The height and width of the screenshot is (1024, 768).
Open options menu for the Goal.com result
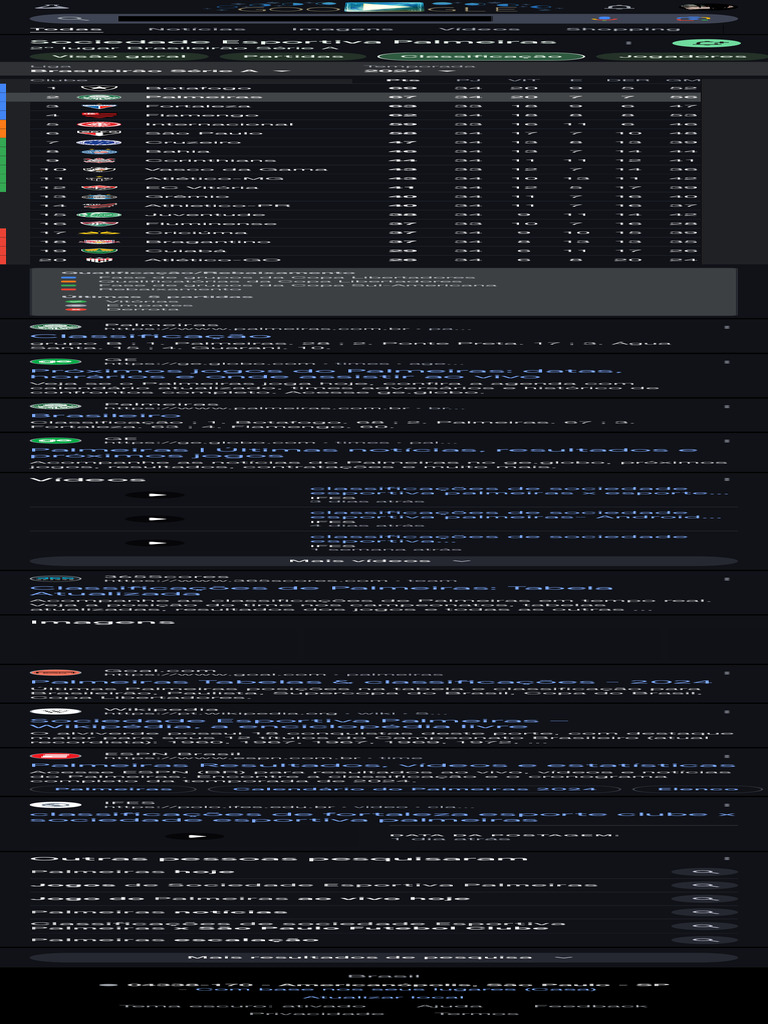click(x=727, y=673)
